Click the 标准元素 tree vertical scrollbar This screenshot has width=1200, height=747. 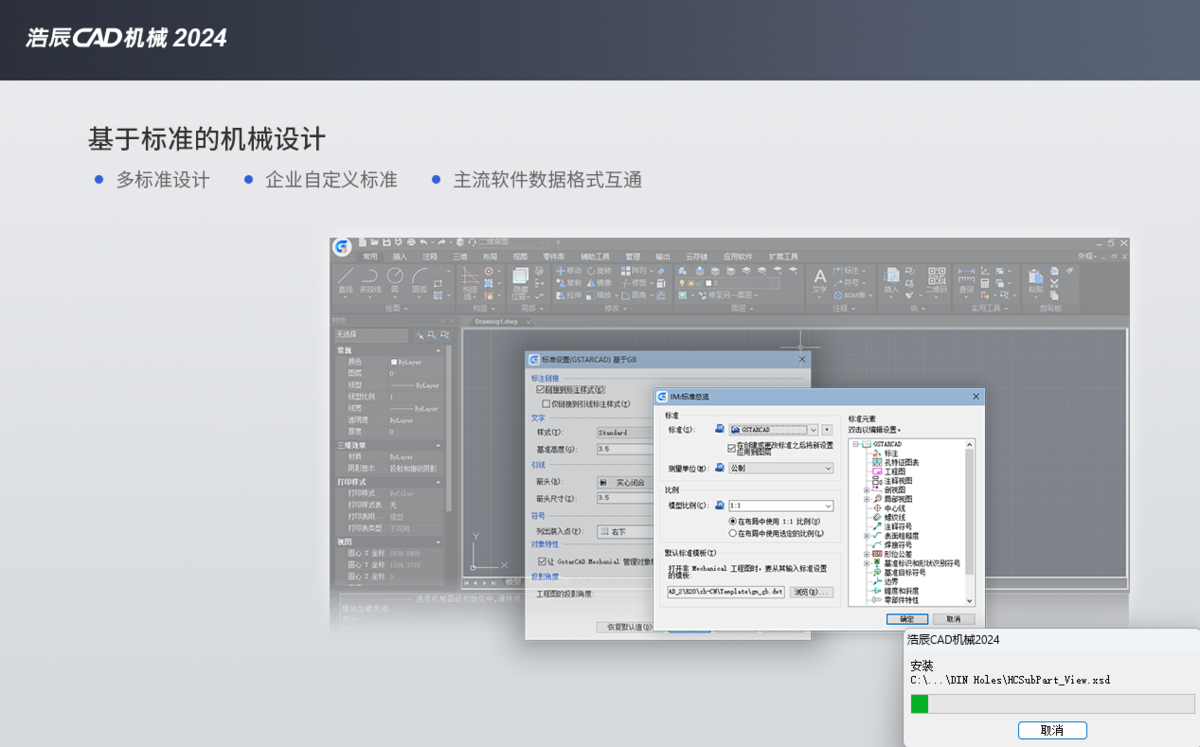click(969, 522)
